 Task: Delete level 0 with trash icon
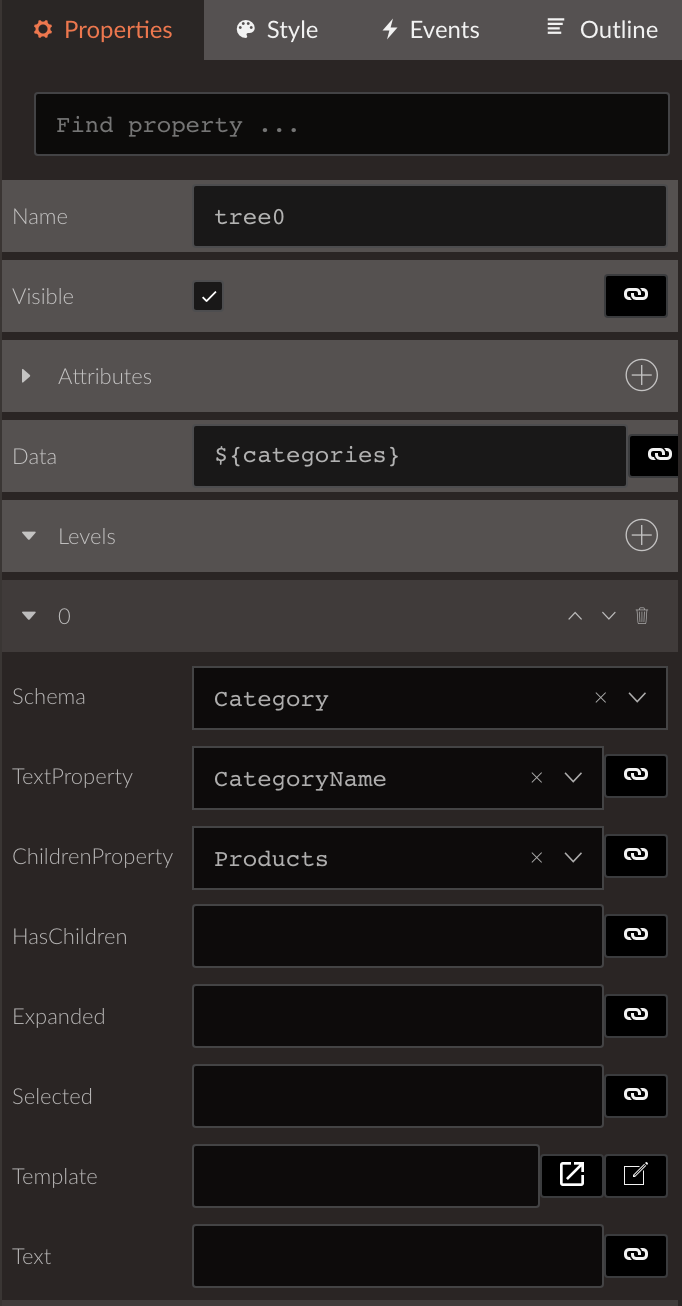[642, 616]
